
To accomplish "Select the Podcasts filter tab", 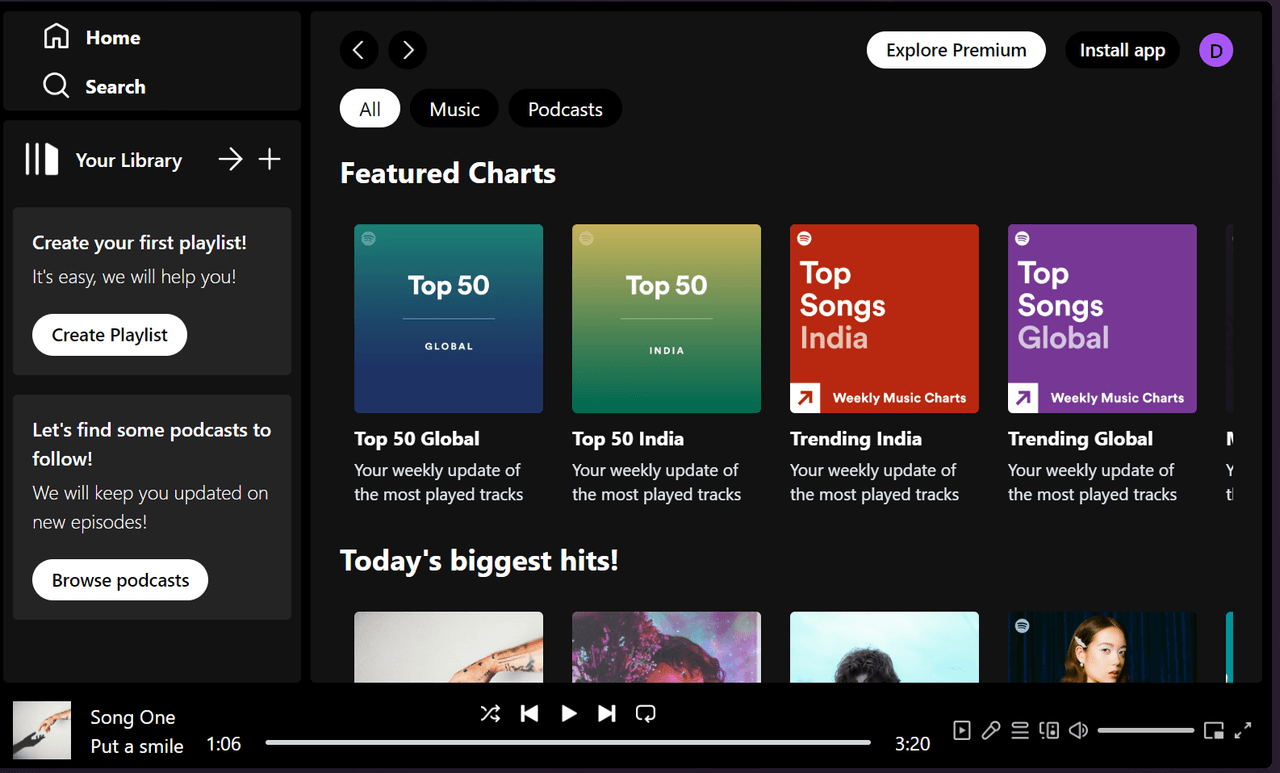I will 565,109.
